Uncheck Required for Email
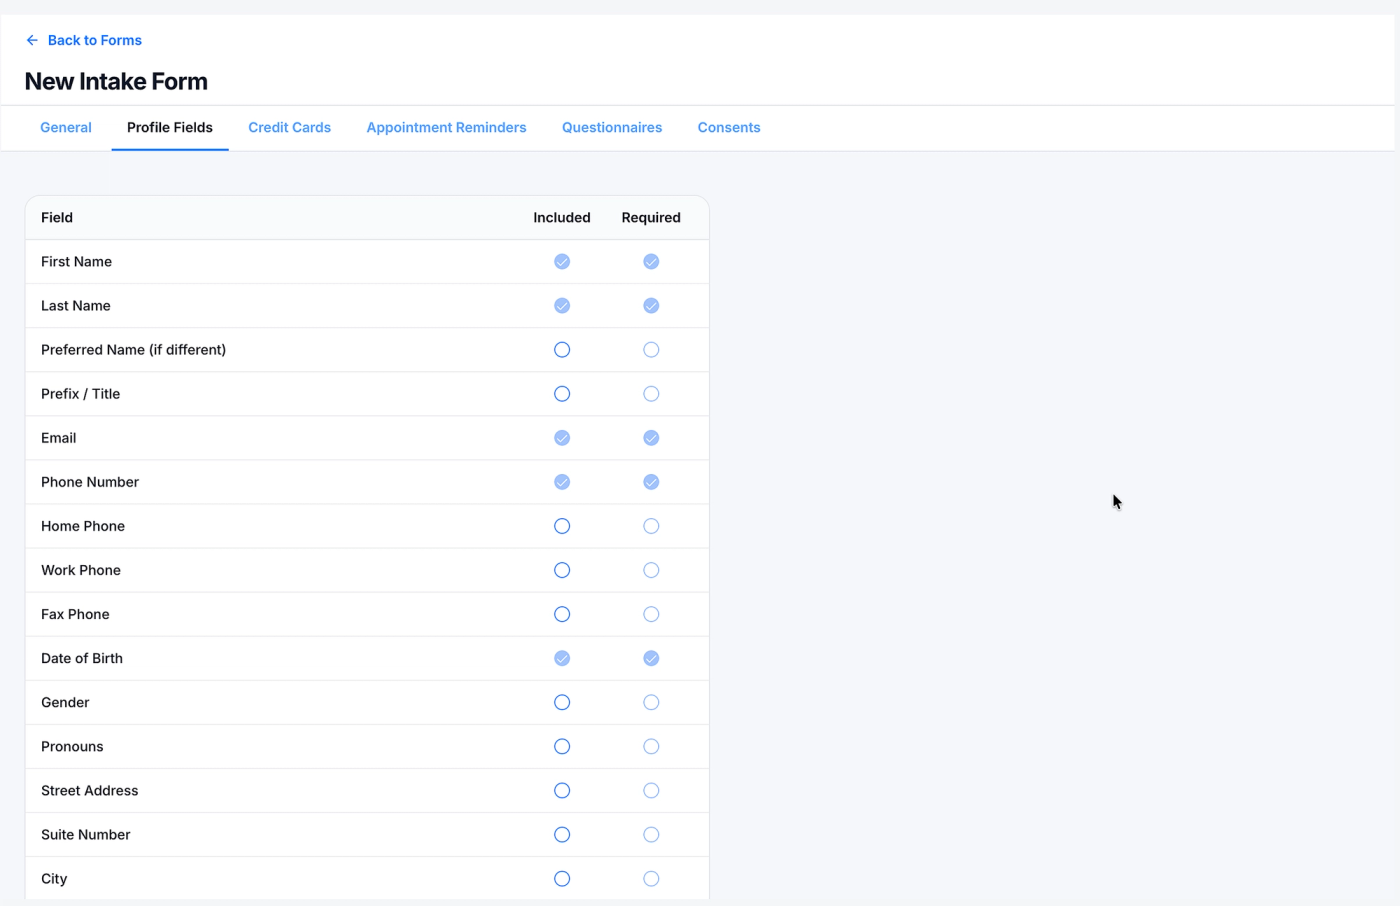 (651, 438)
